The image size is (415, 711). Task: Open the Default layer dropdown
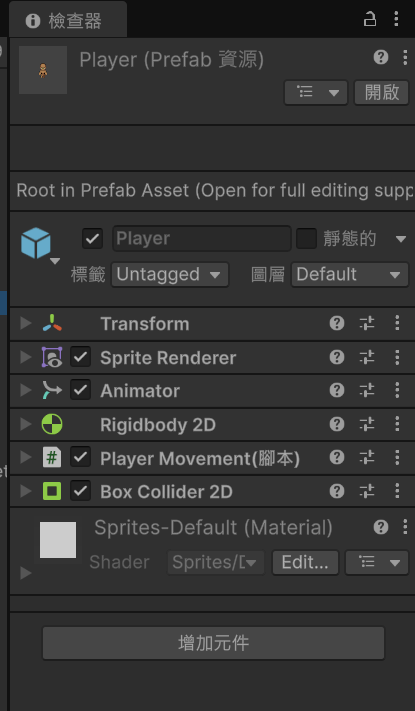350,274
